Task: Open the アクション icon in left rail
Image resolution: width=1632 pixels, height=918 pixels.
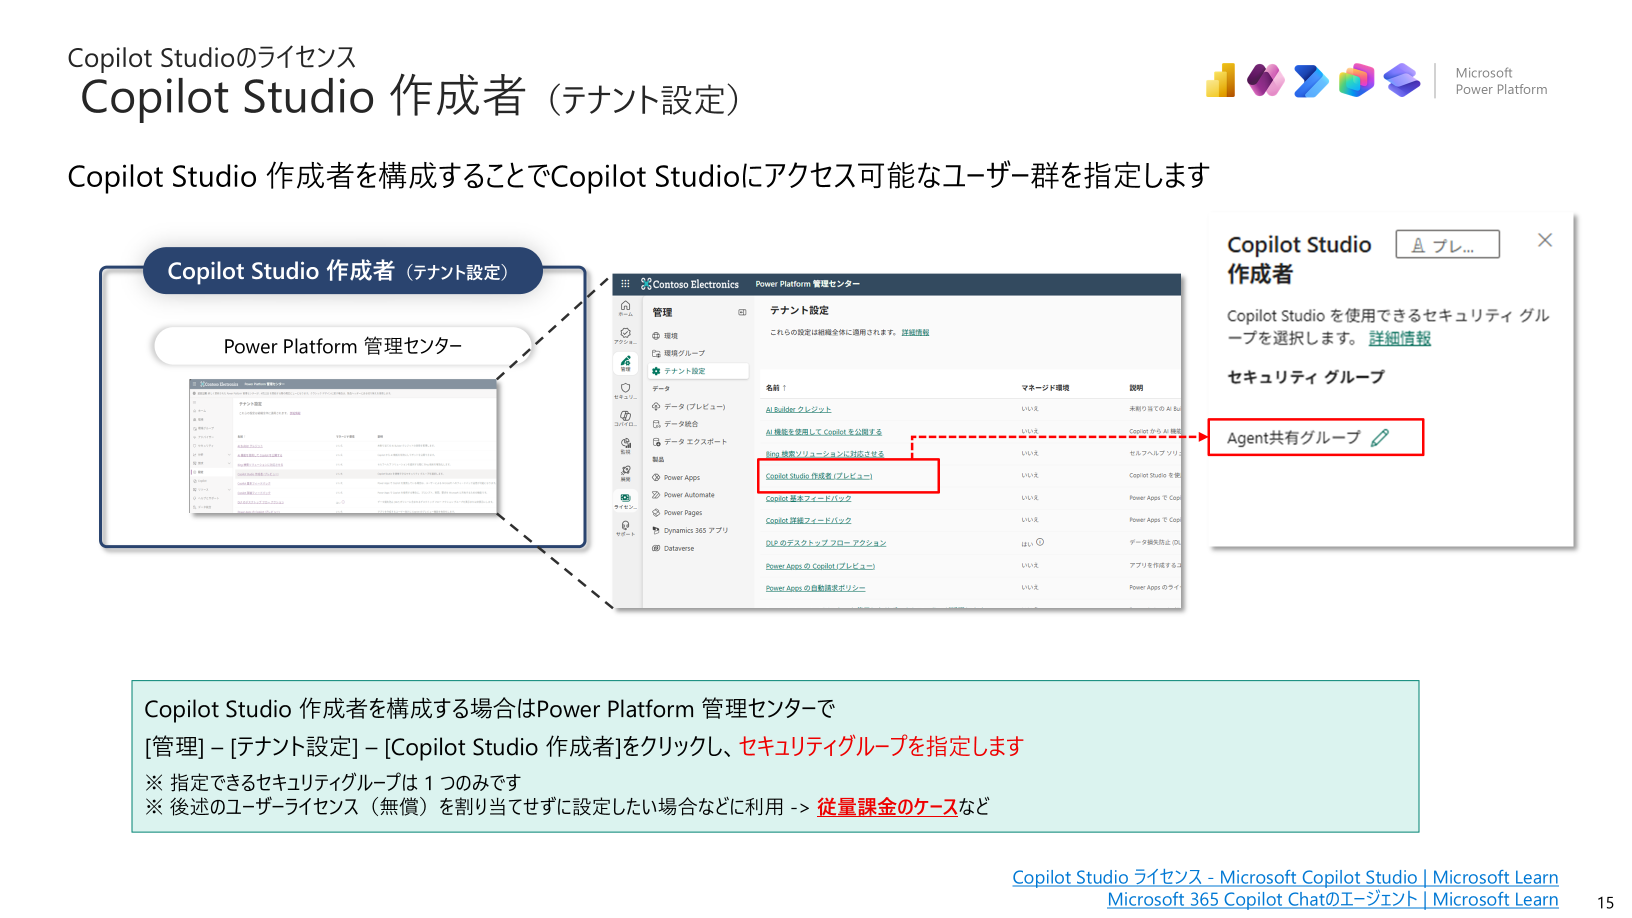Action: pos(625,335)
